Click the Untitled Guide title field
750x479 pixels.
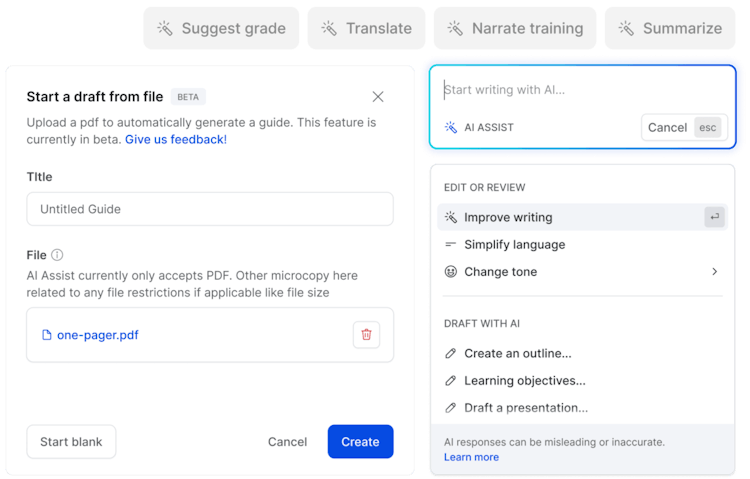210,209
